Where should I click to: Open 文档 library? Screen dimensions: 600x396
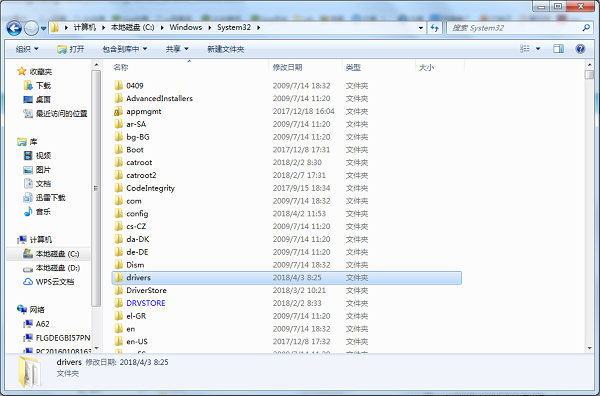pyautogui.click(x=37, y=183)
